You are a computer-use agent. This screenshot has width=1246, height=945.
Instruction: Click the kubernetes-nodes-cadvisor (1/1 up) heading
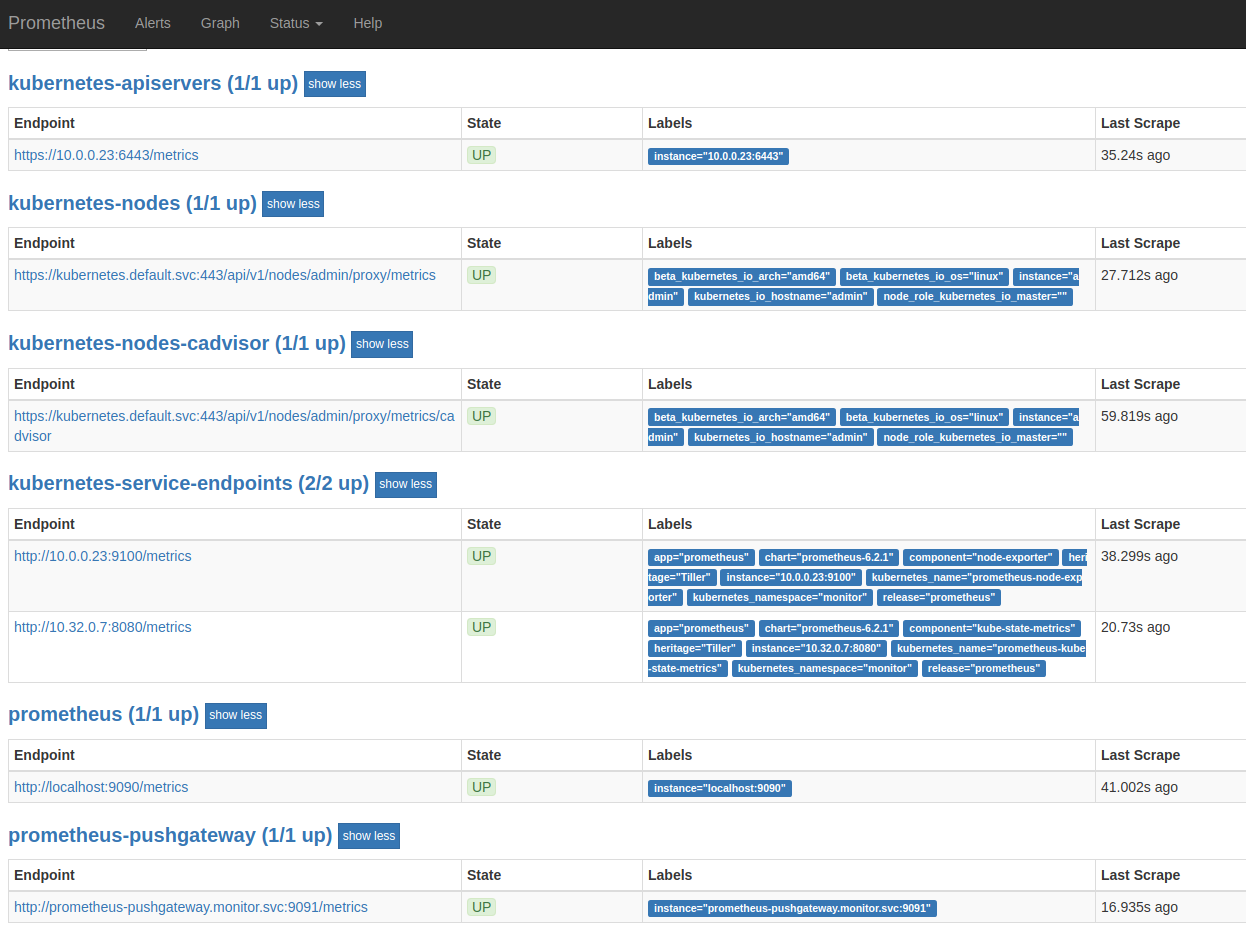pos(177,343)
